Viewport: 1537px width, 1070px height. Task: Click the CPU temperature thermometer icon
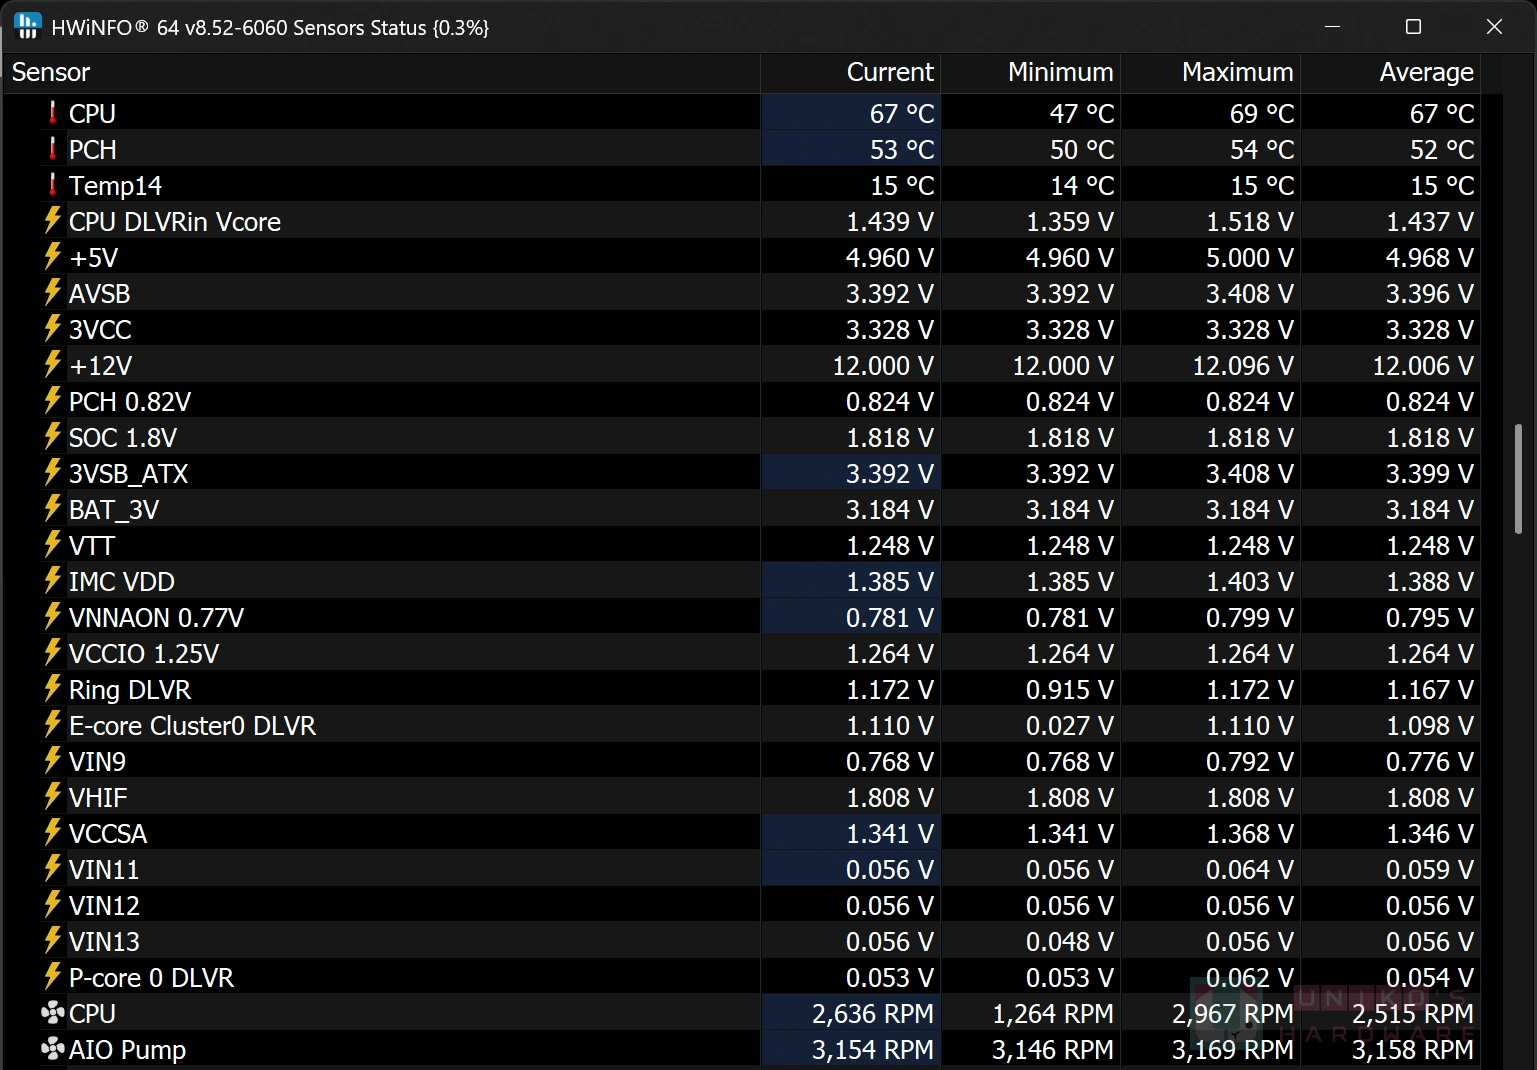[x=53, y=112]
